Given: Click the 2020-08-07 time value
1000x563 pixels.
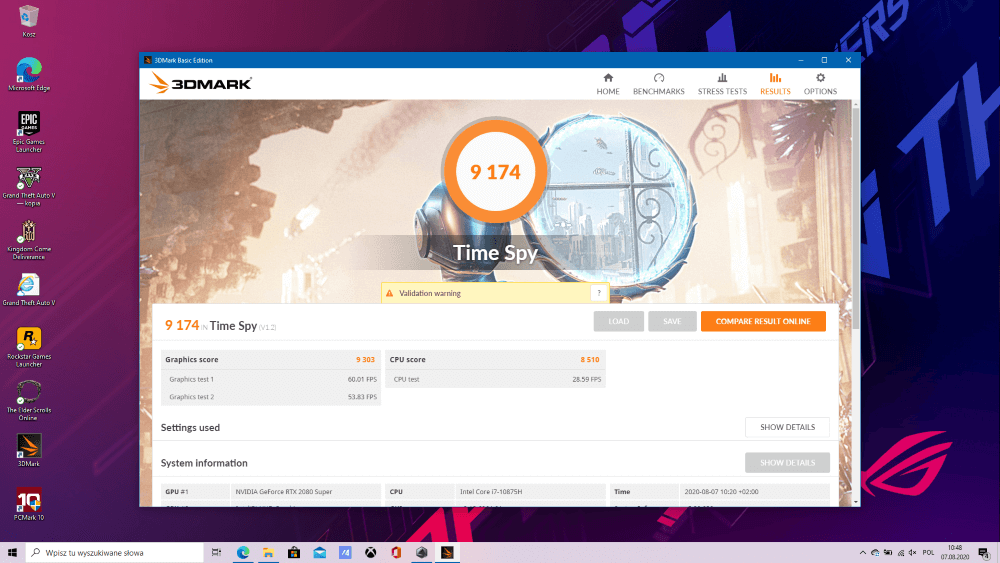Looking at the screenshot, I should pos(721,492).
